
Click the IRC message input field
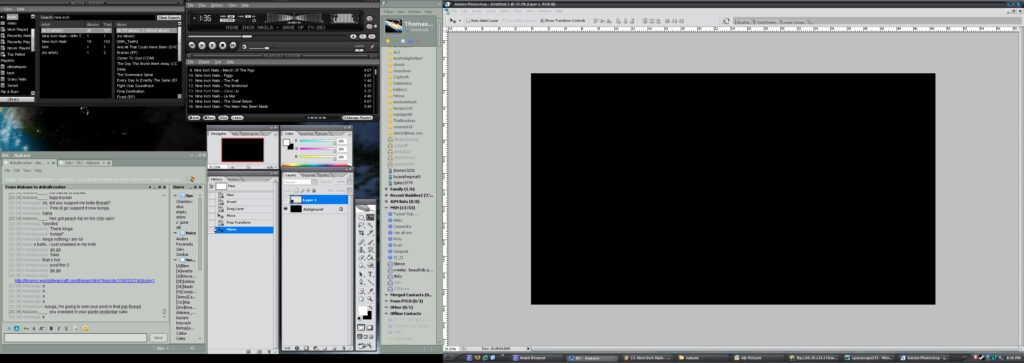tap(75, 338)
